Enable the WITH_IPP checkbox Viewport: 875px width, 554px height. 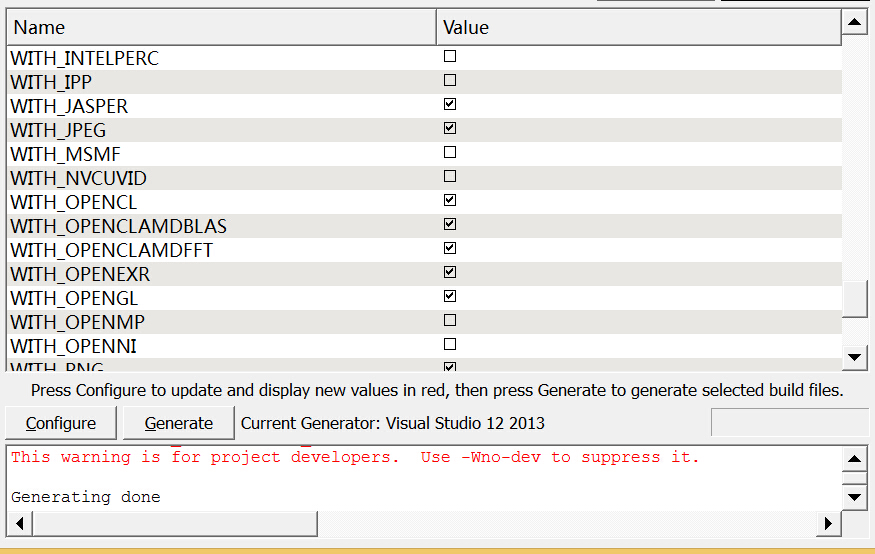tap(450, 80)
